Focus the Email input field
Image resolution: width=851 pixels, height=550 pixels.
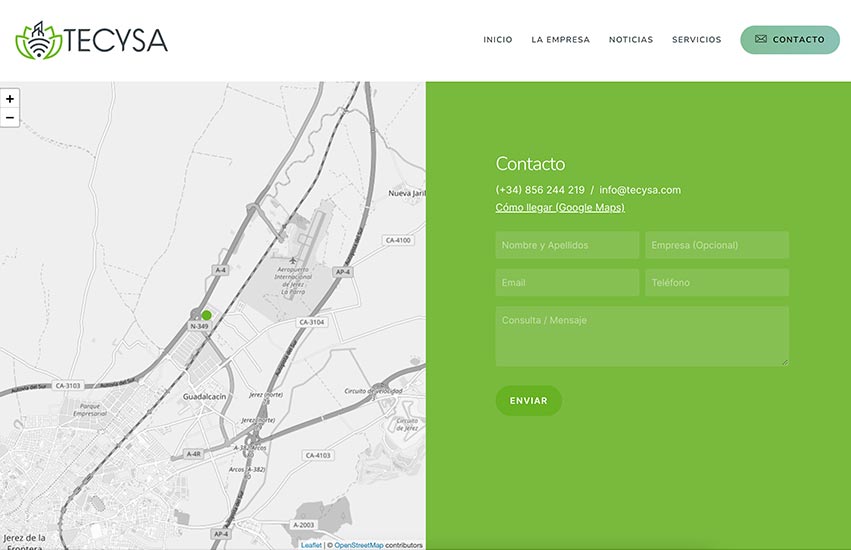tap(567, 282)
